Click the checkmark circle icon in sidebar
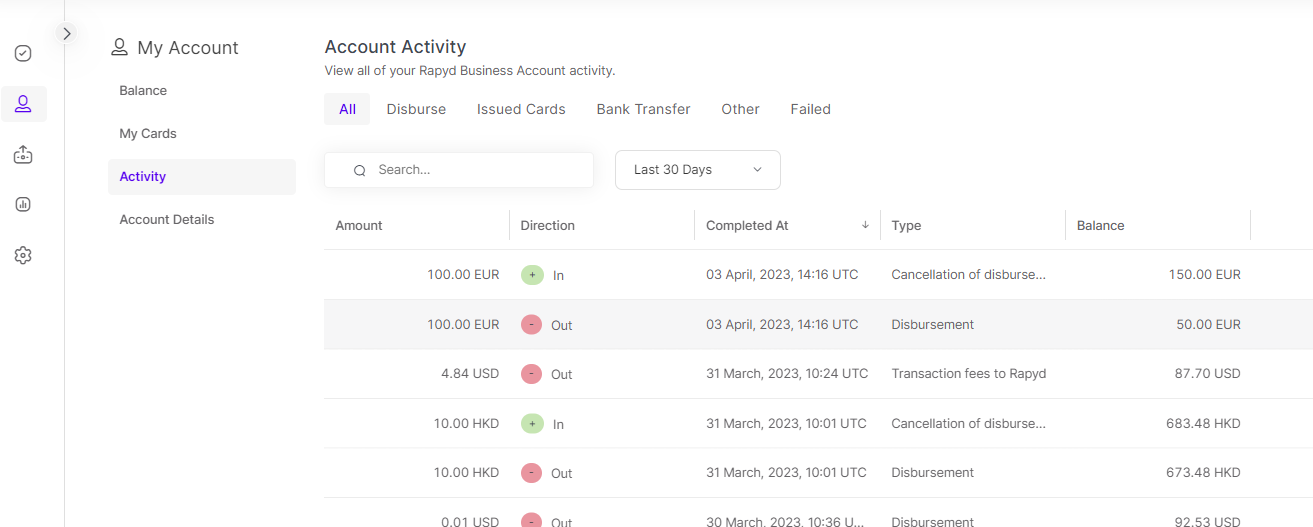Viewport: 1313px width, 527px height. (23, 53)
